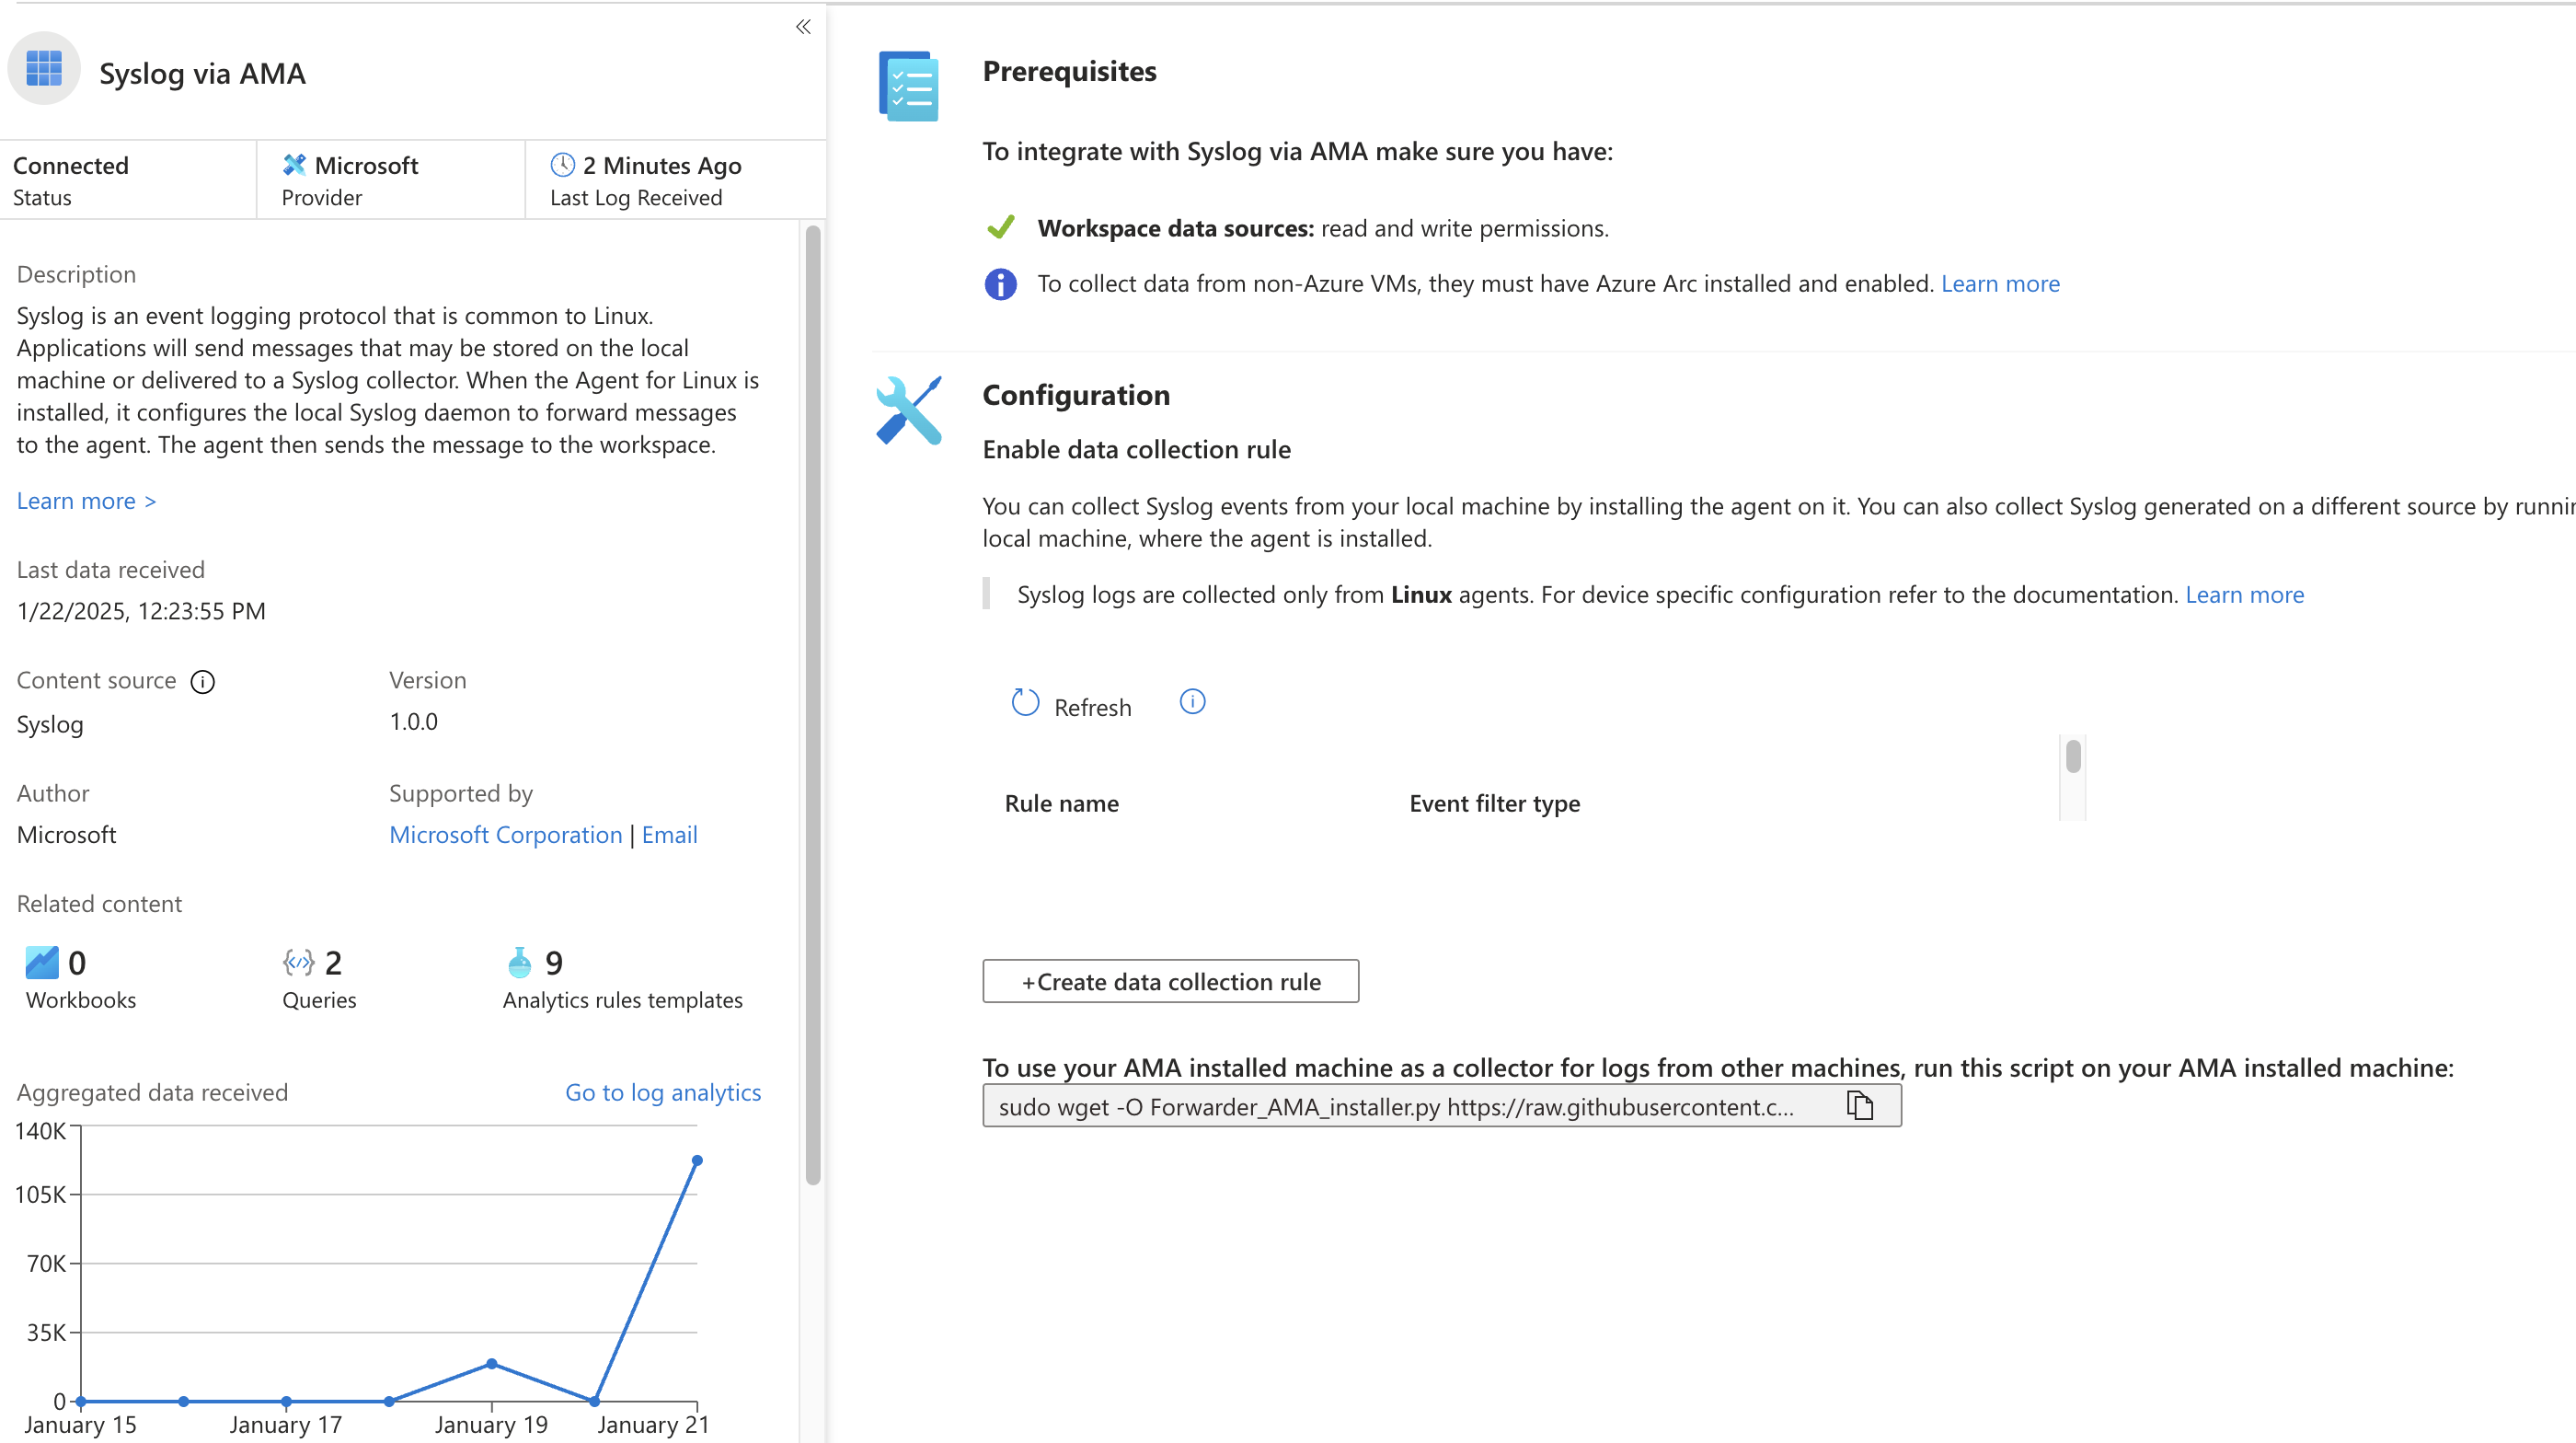Click the Rule name column header
This screenshot has width=2576, height=1443.
pyautogui.click(x=1061, y=804)
